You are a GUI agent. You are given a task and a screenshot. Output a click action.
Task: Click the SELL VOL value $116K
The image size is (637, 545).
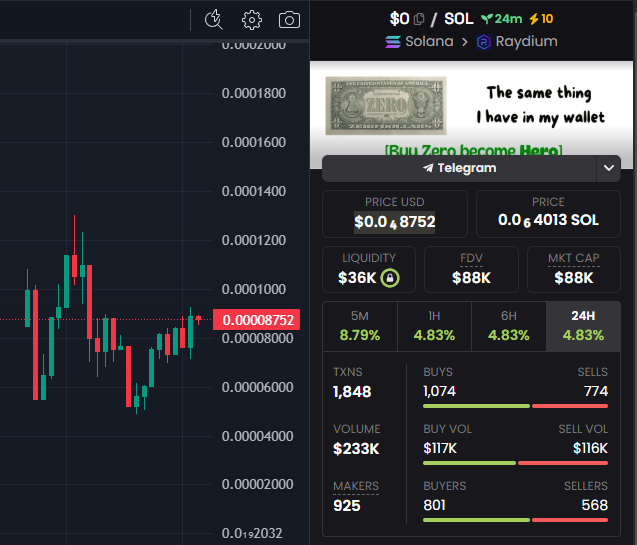click(x=590, y=449)
